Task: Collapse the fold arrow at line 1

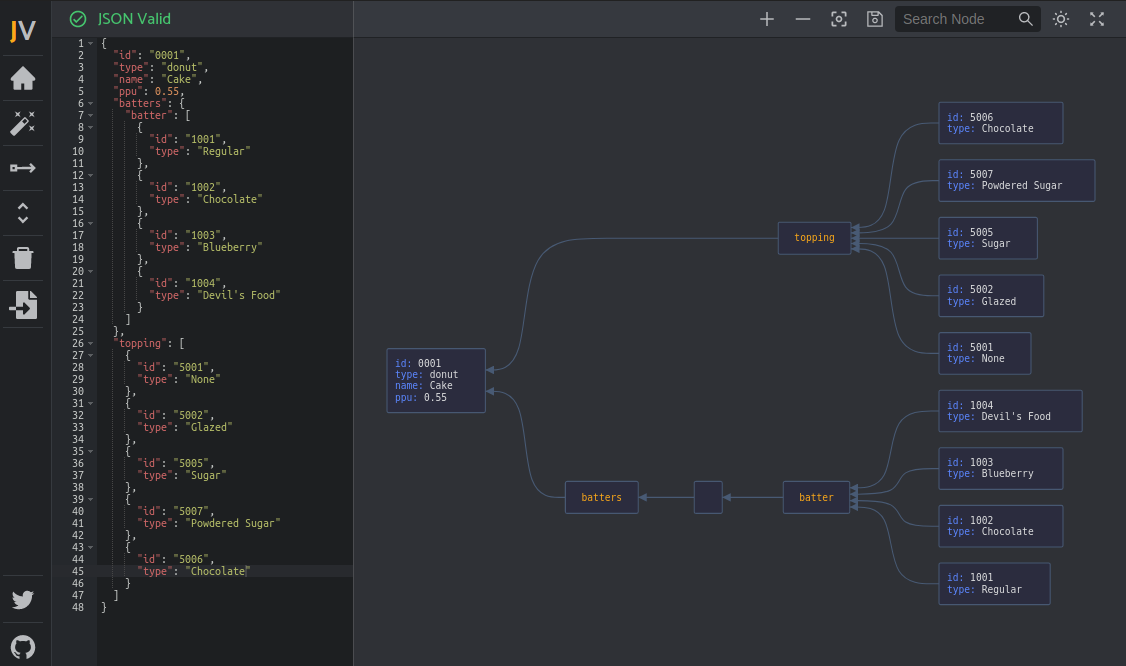Action: 91,43
